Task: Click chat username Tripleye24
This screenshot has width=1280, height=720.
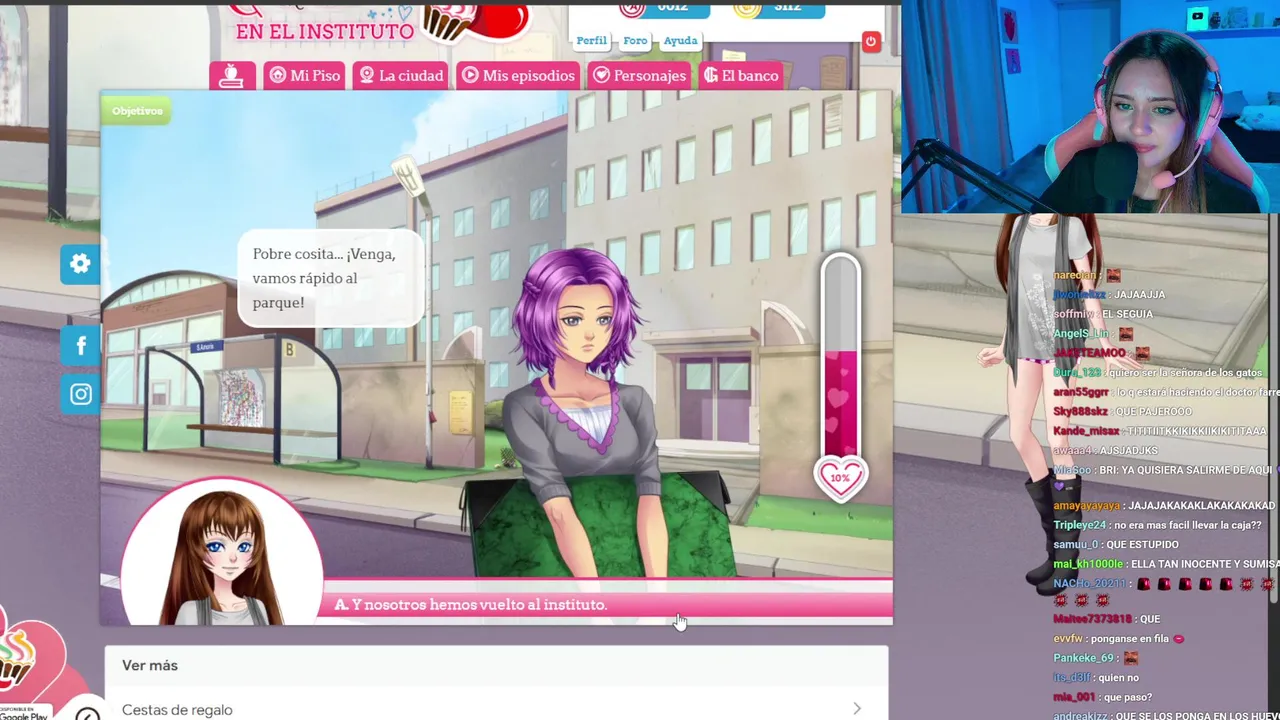Action: [x=1079, y=525]
